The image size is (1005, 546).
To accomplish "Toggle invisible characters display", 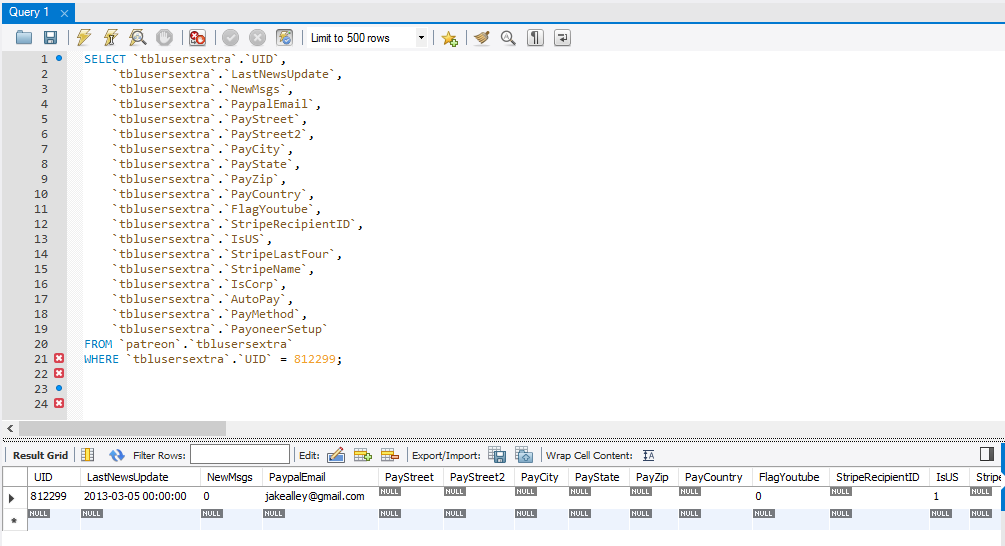I will point(535,38).
